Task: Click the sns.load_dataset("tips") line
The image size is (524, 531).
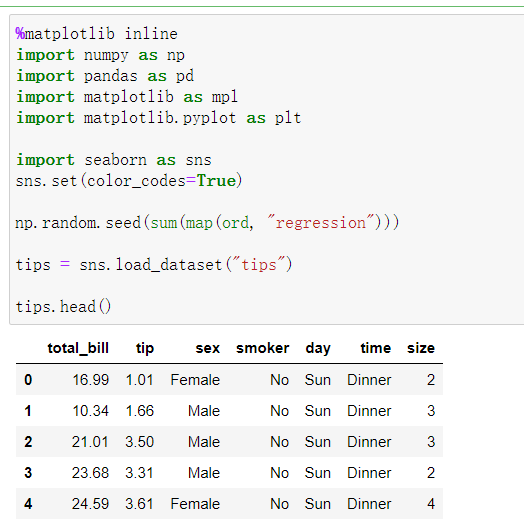Action: coord(154,265)
